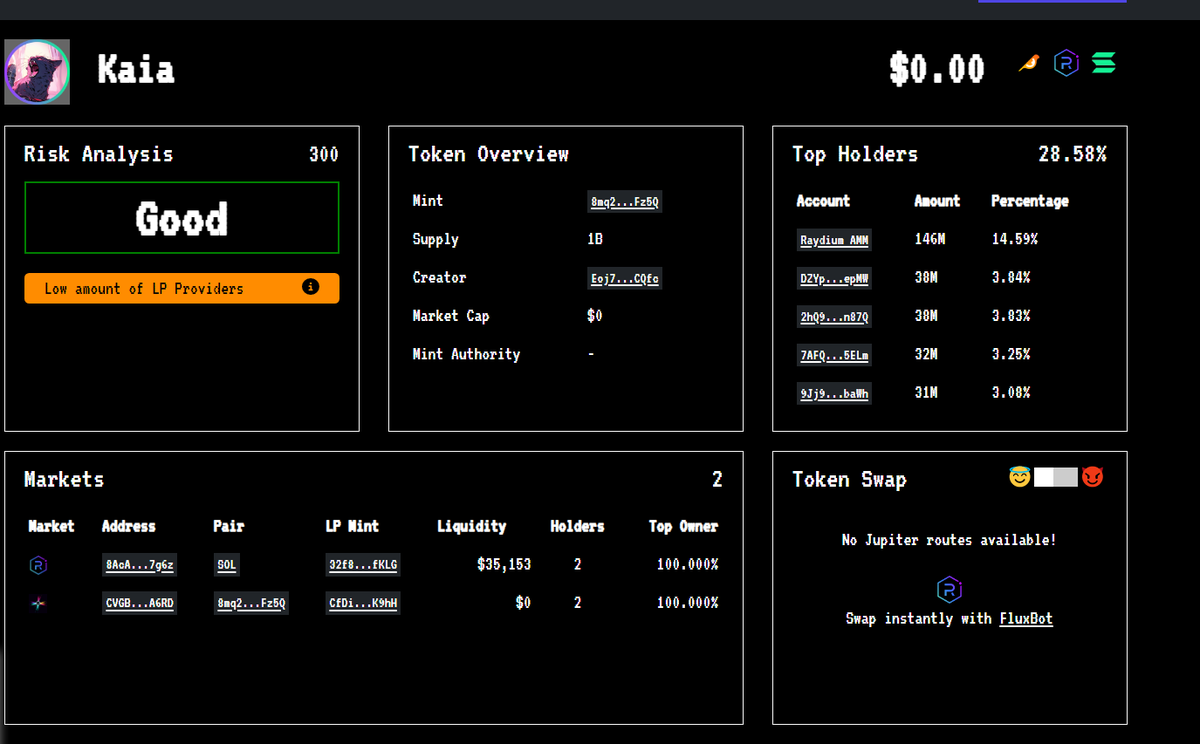Open the Raydium icon beside the price
This screenshot has height=744, width=1200.
pyautogui.click(x=1066, y=65)
